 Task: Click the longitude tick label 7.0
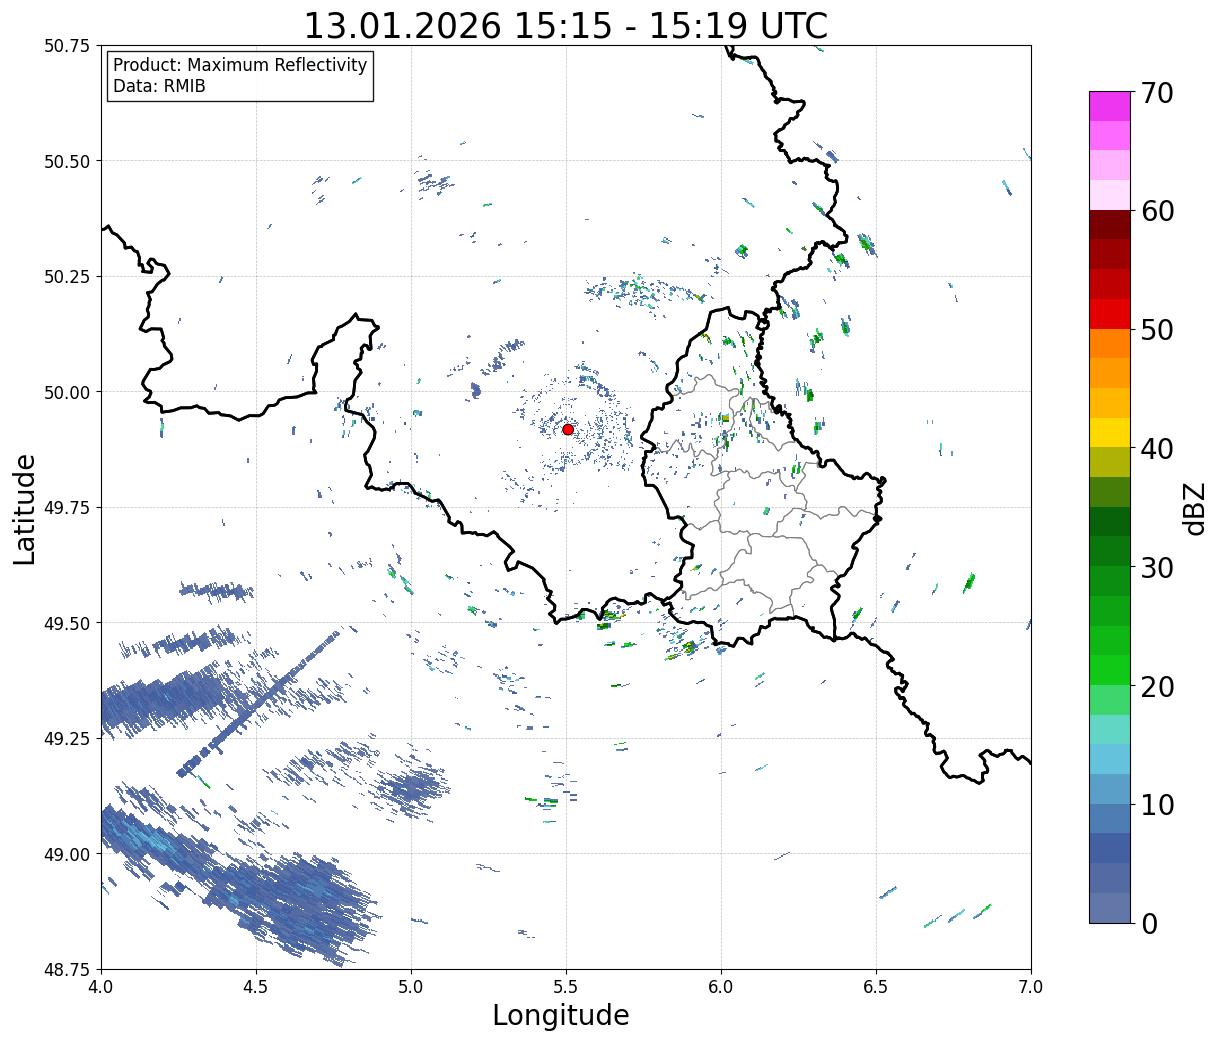click(x=1031, y=987)
